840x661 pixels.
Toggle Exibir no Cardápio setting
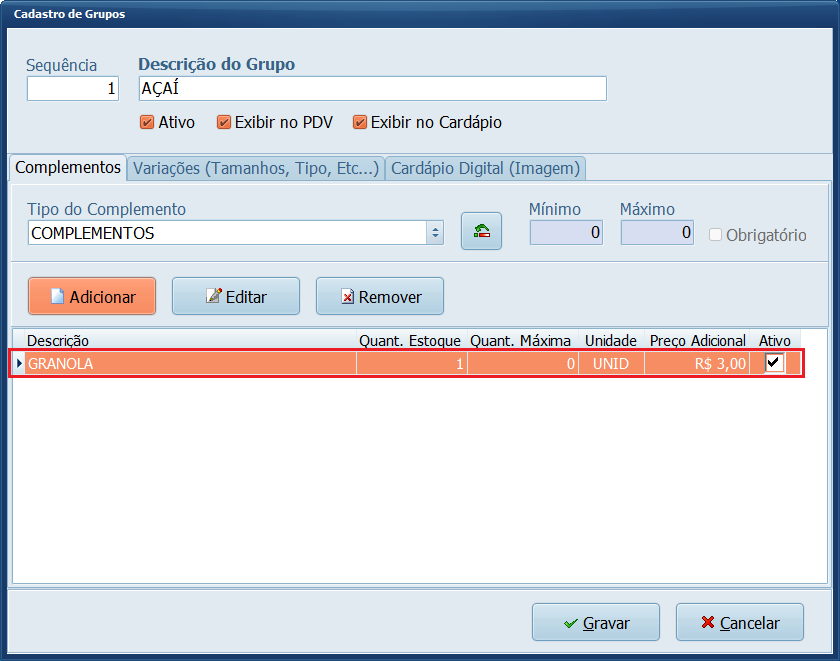[359, 122]
